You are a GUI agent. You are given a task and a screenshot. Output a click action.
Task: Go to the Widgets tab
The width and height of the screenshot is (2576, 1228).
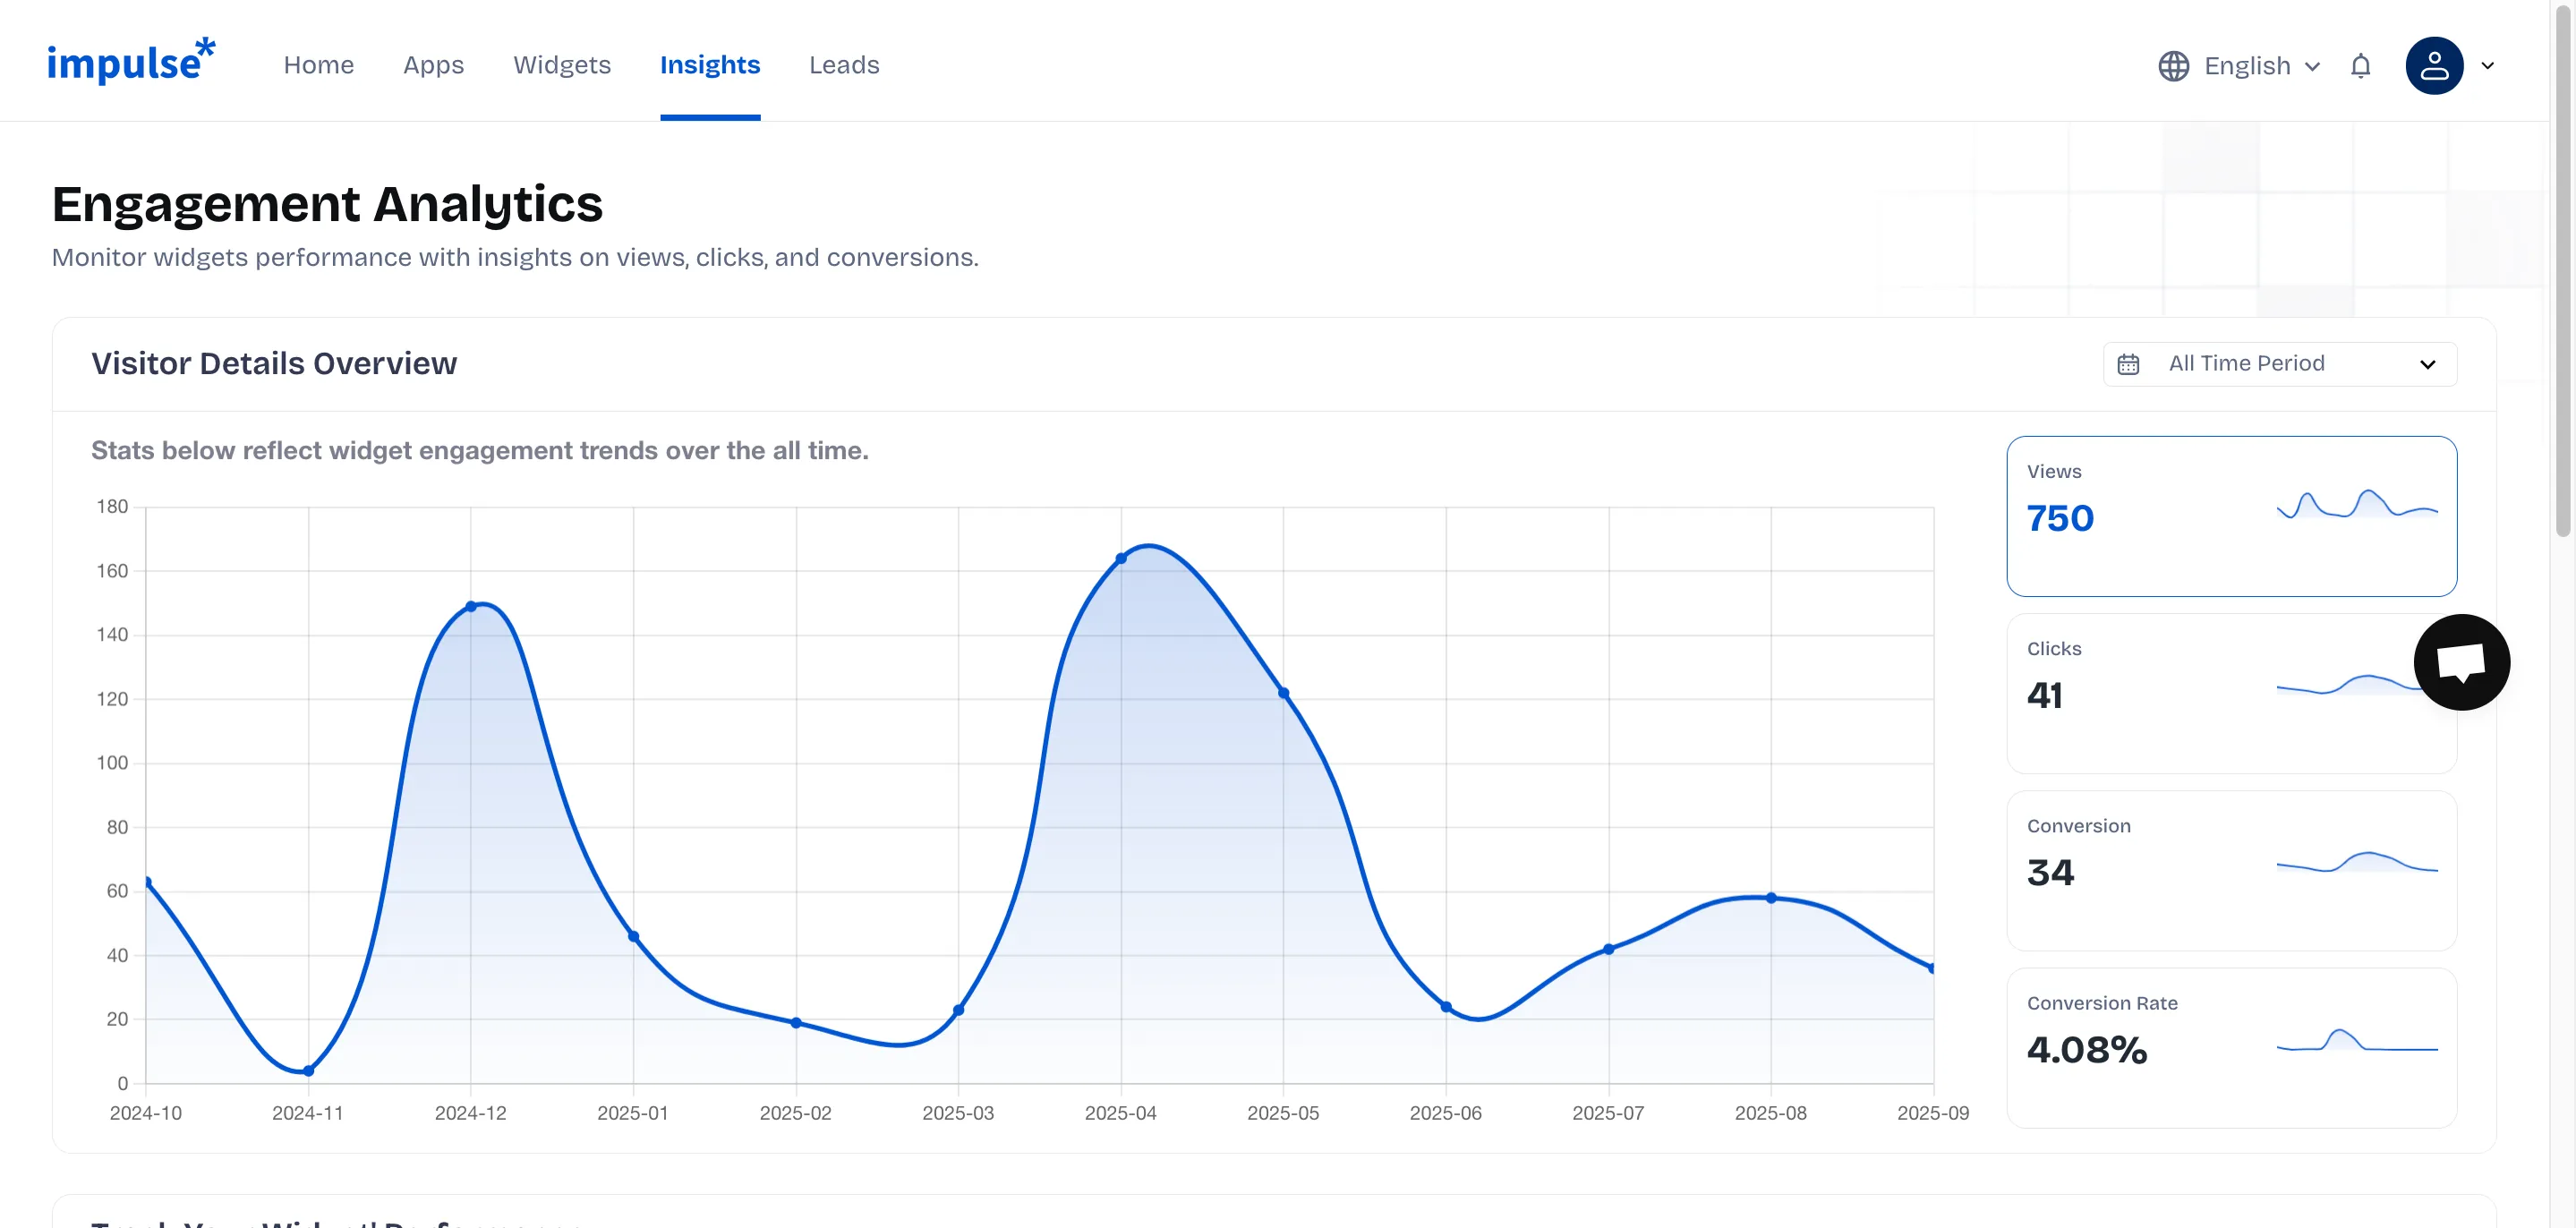tap(561, 65)
